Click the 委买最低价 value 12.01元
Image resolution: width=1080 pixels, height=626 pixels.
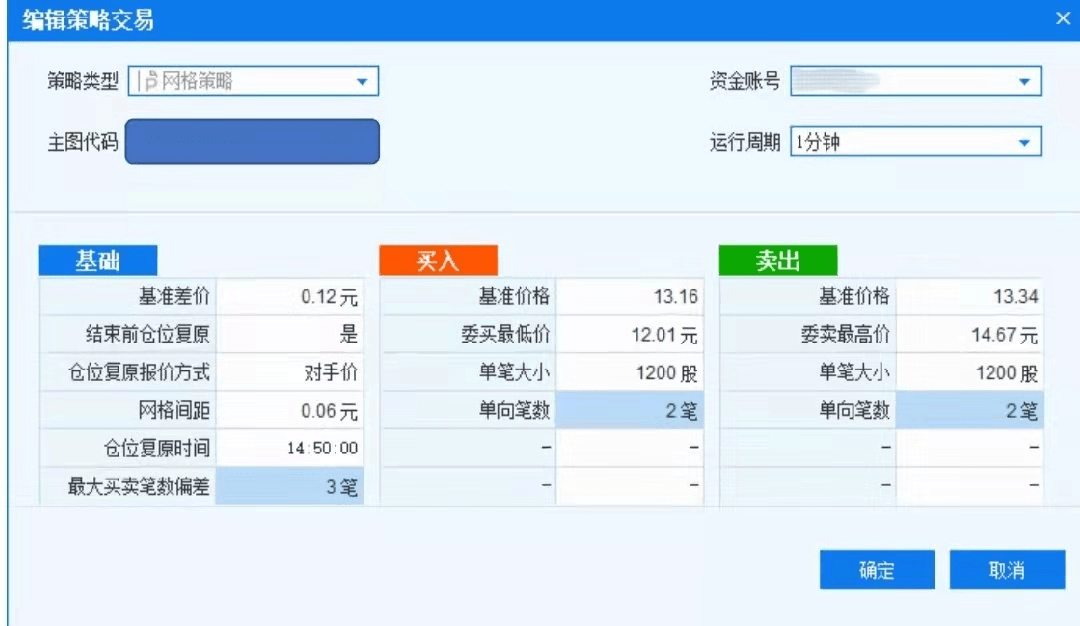tap(630, 334)
